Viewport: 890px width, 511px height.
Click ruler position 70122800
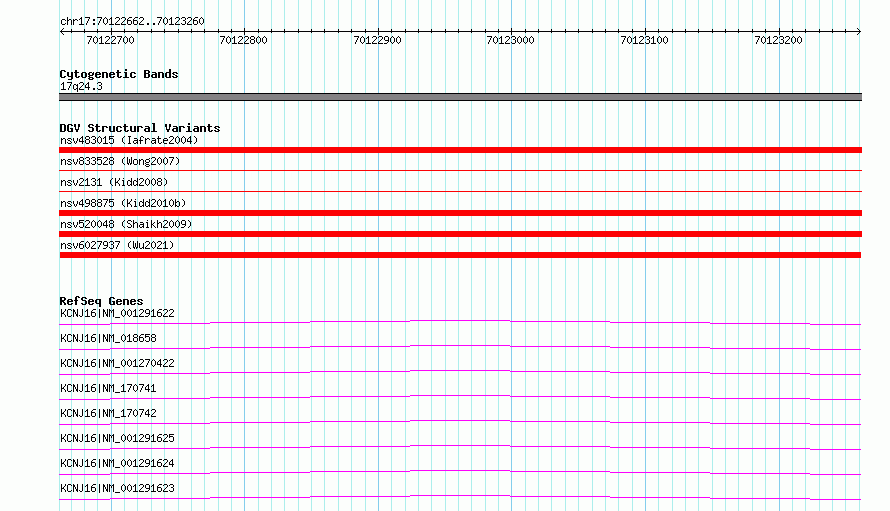[244, 40]
